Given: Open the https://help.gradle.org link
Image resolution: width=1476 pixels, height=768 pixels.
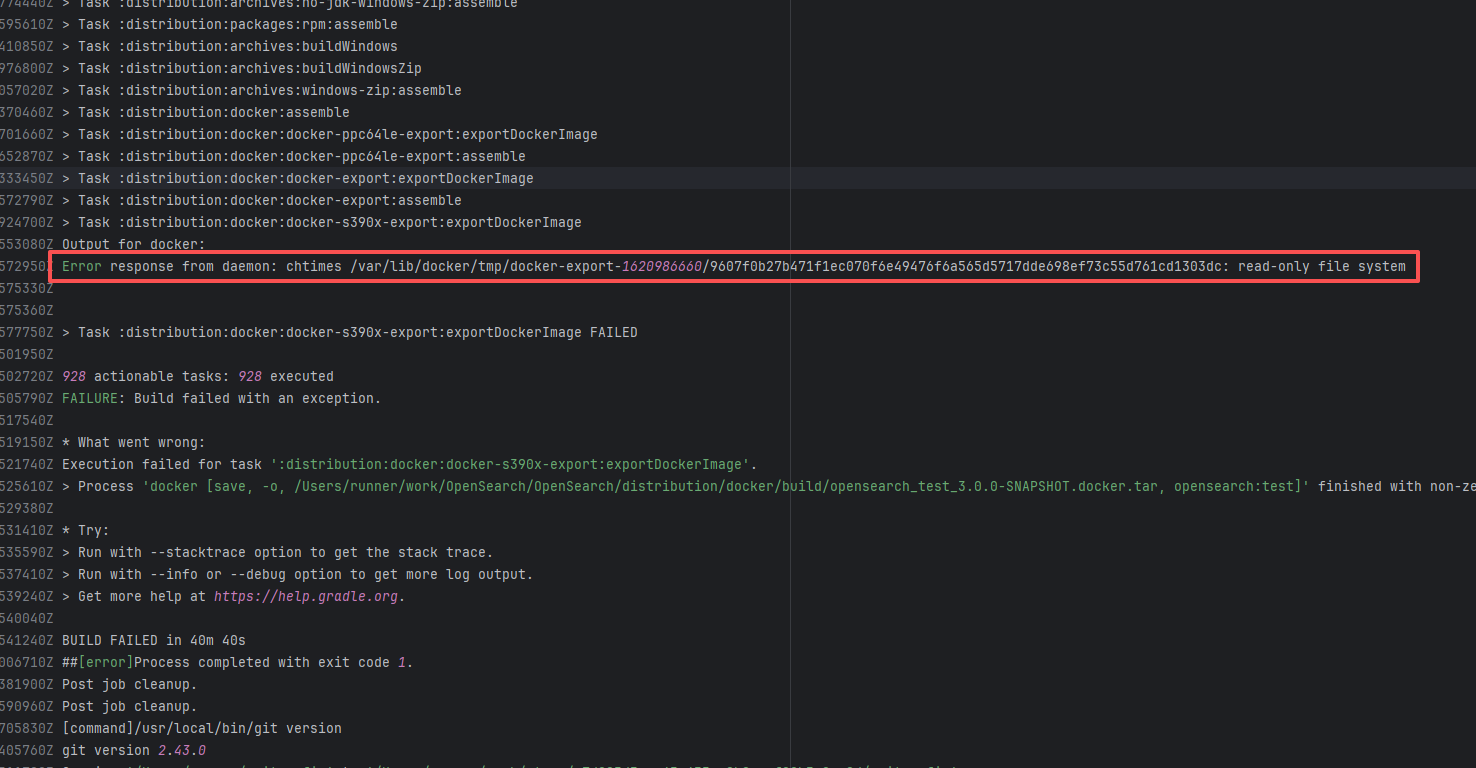Looking at the screenshot, I should (x=307, y=596).
